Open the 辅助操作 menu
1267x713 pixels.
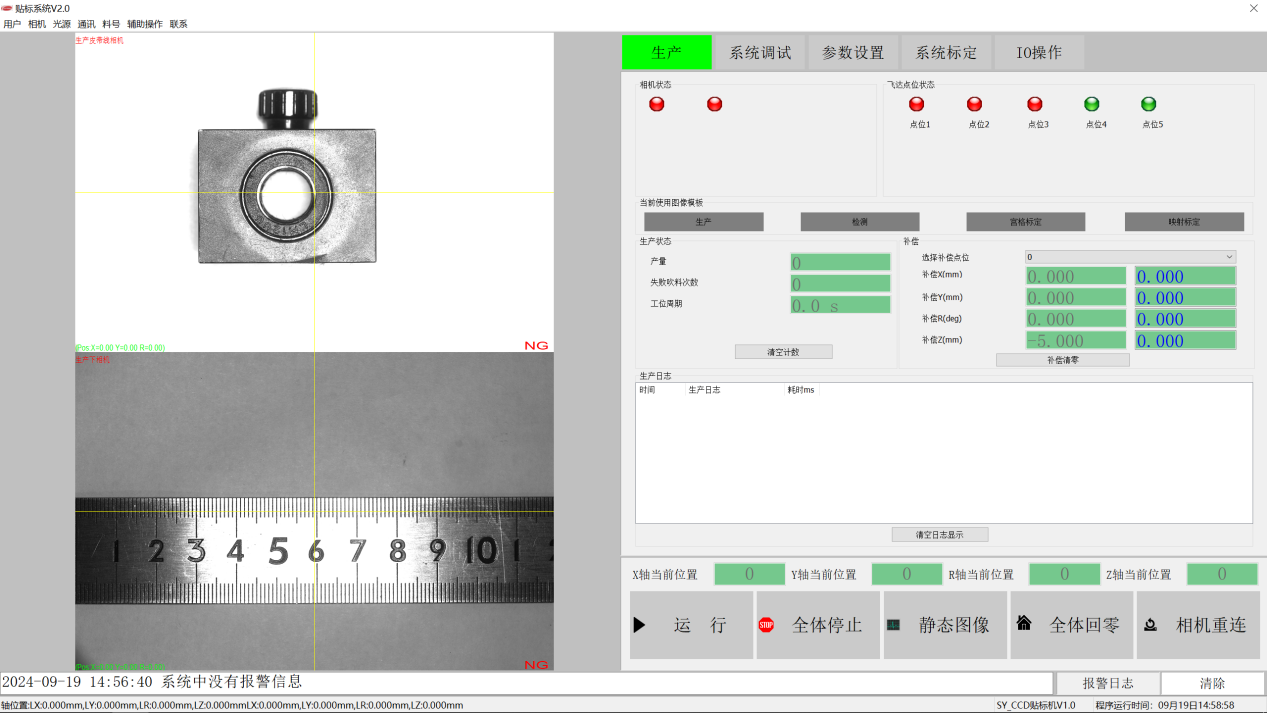pos(144,24)
